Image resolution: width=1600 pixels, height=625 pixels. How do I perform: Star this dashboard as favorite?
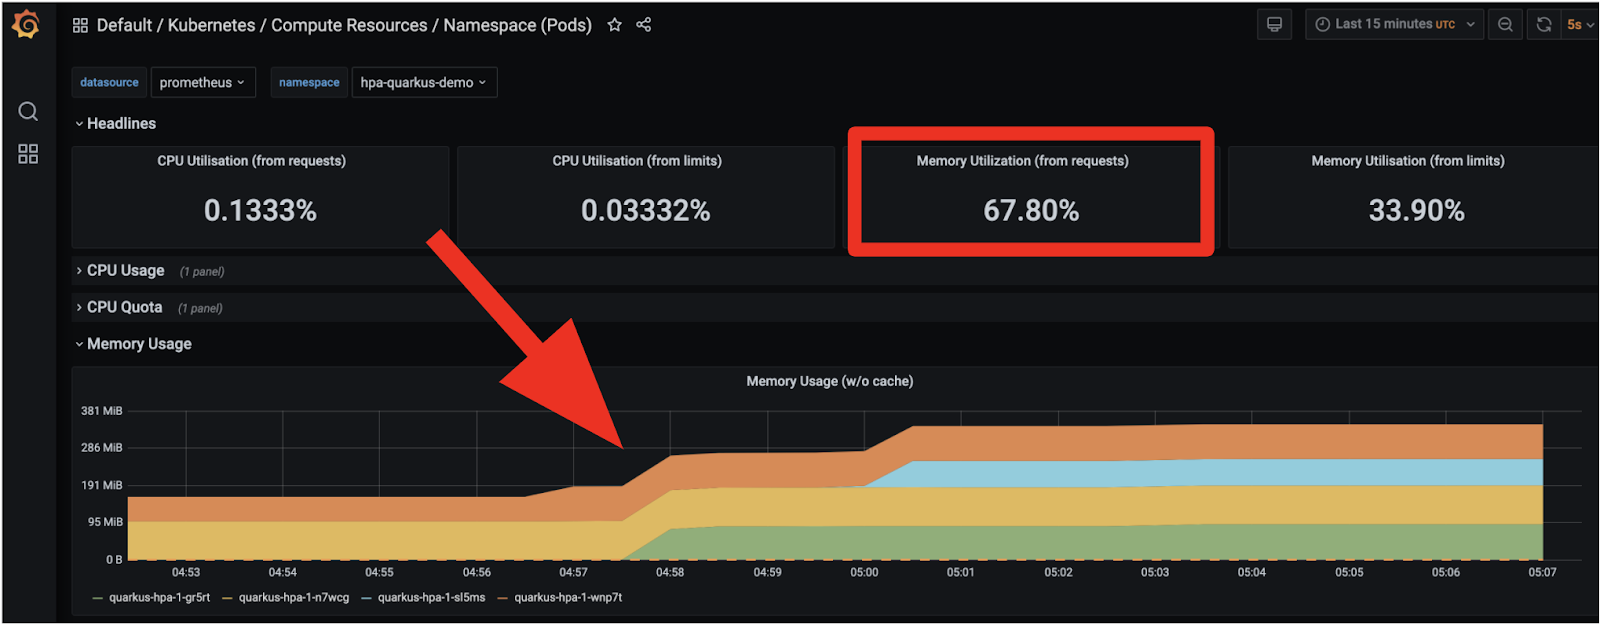tap(614, 25)
